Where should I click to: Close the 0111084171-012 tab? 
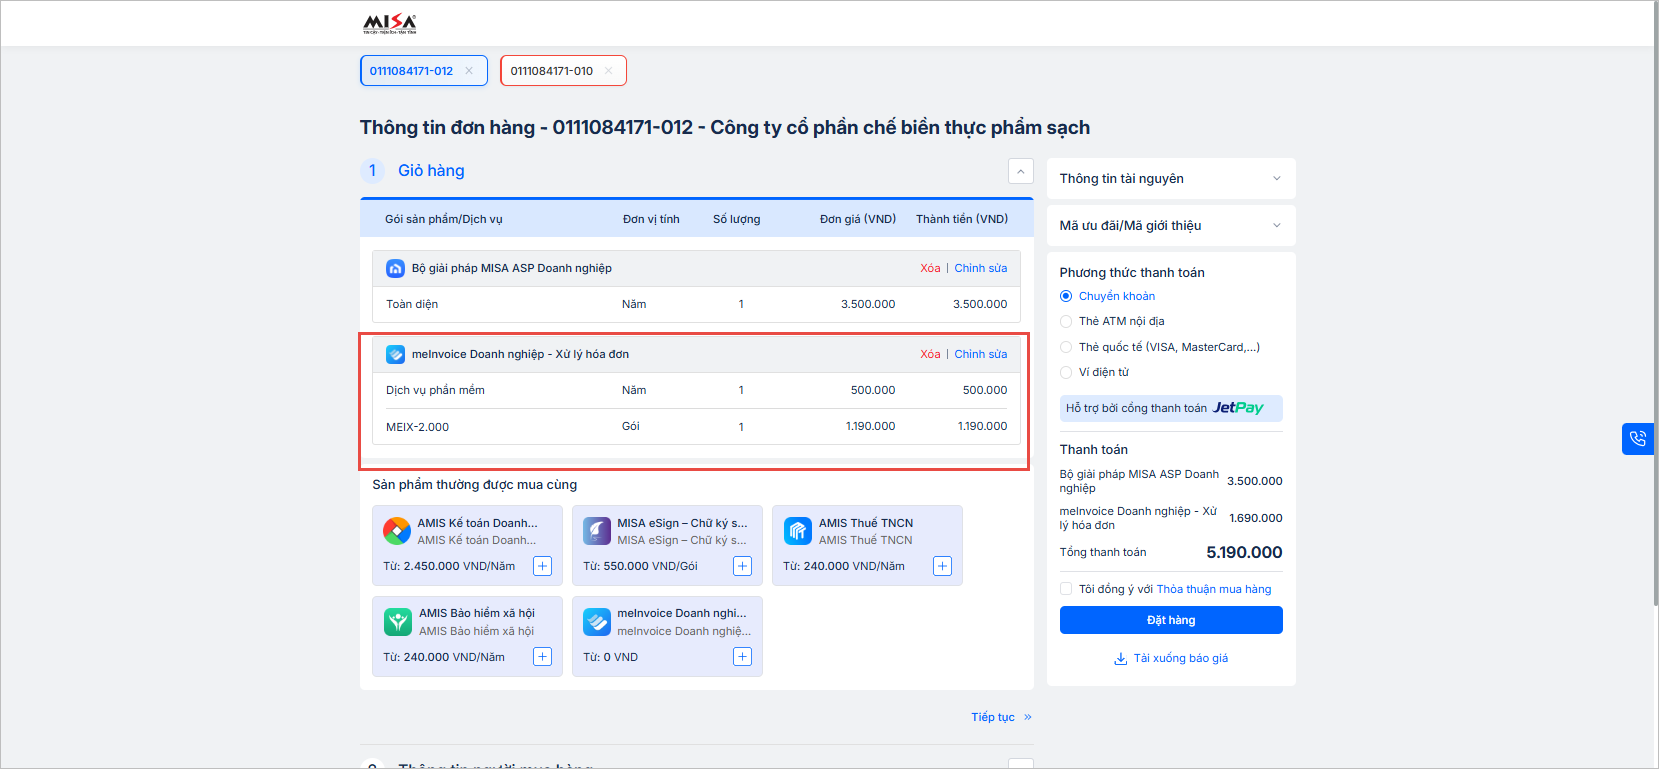click(x=469, y=71)
